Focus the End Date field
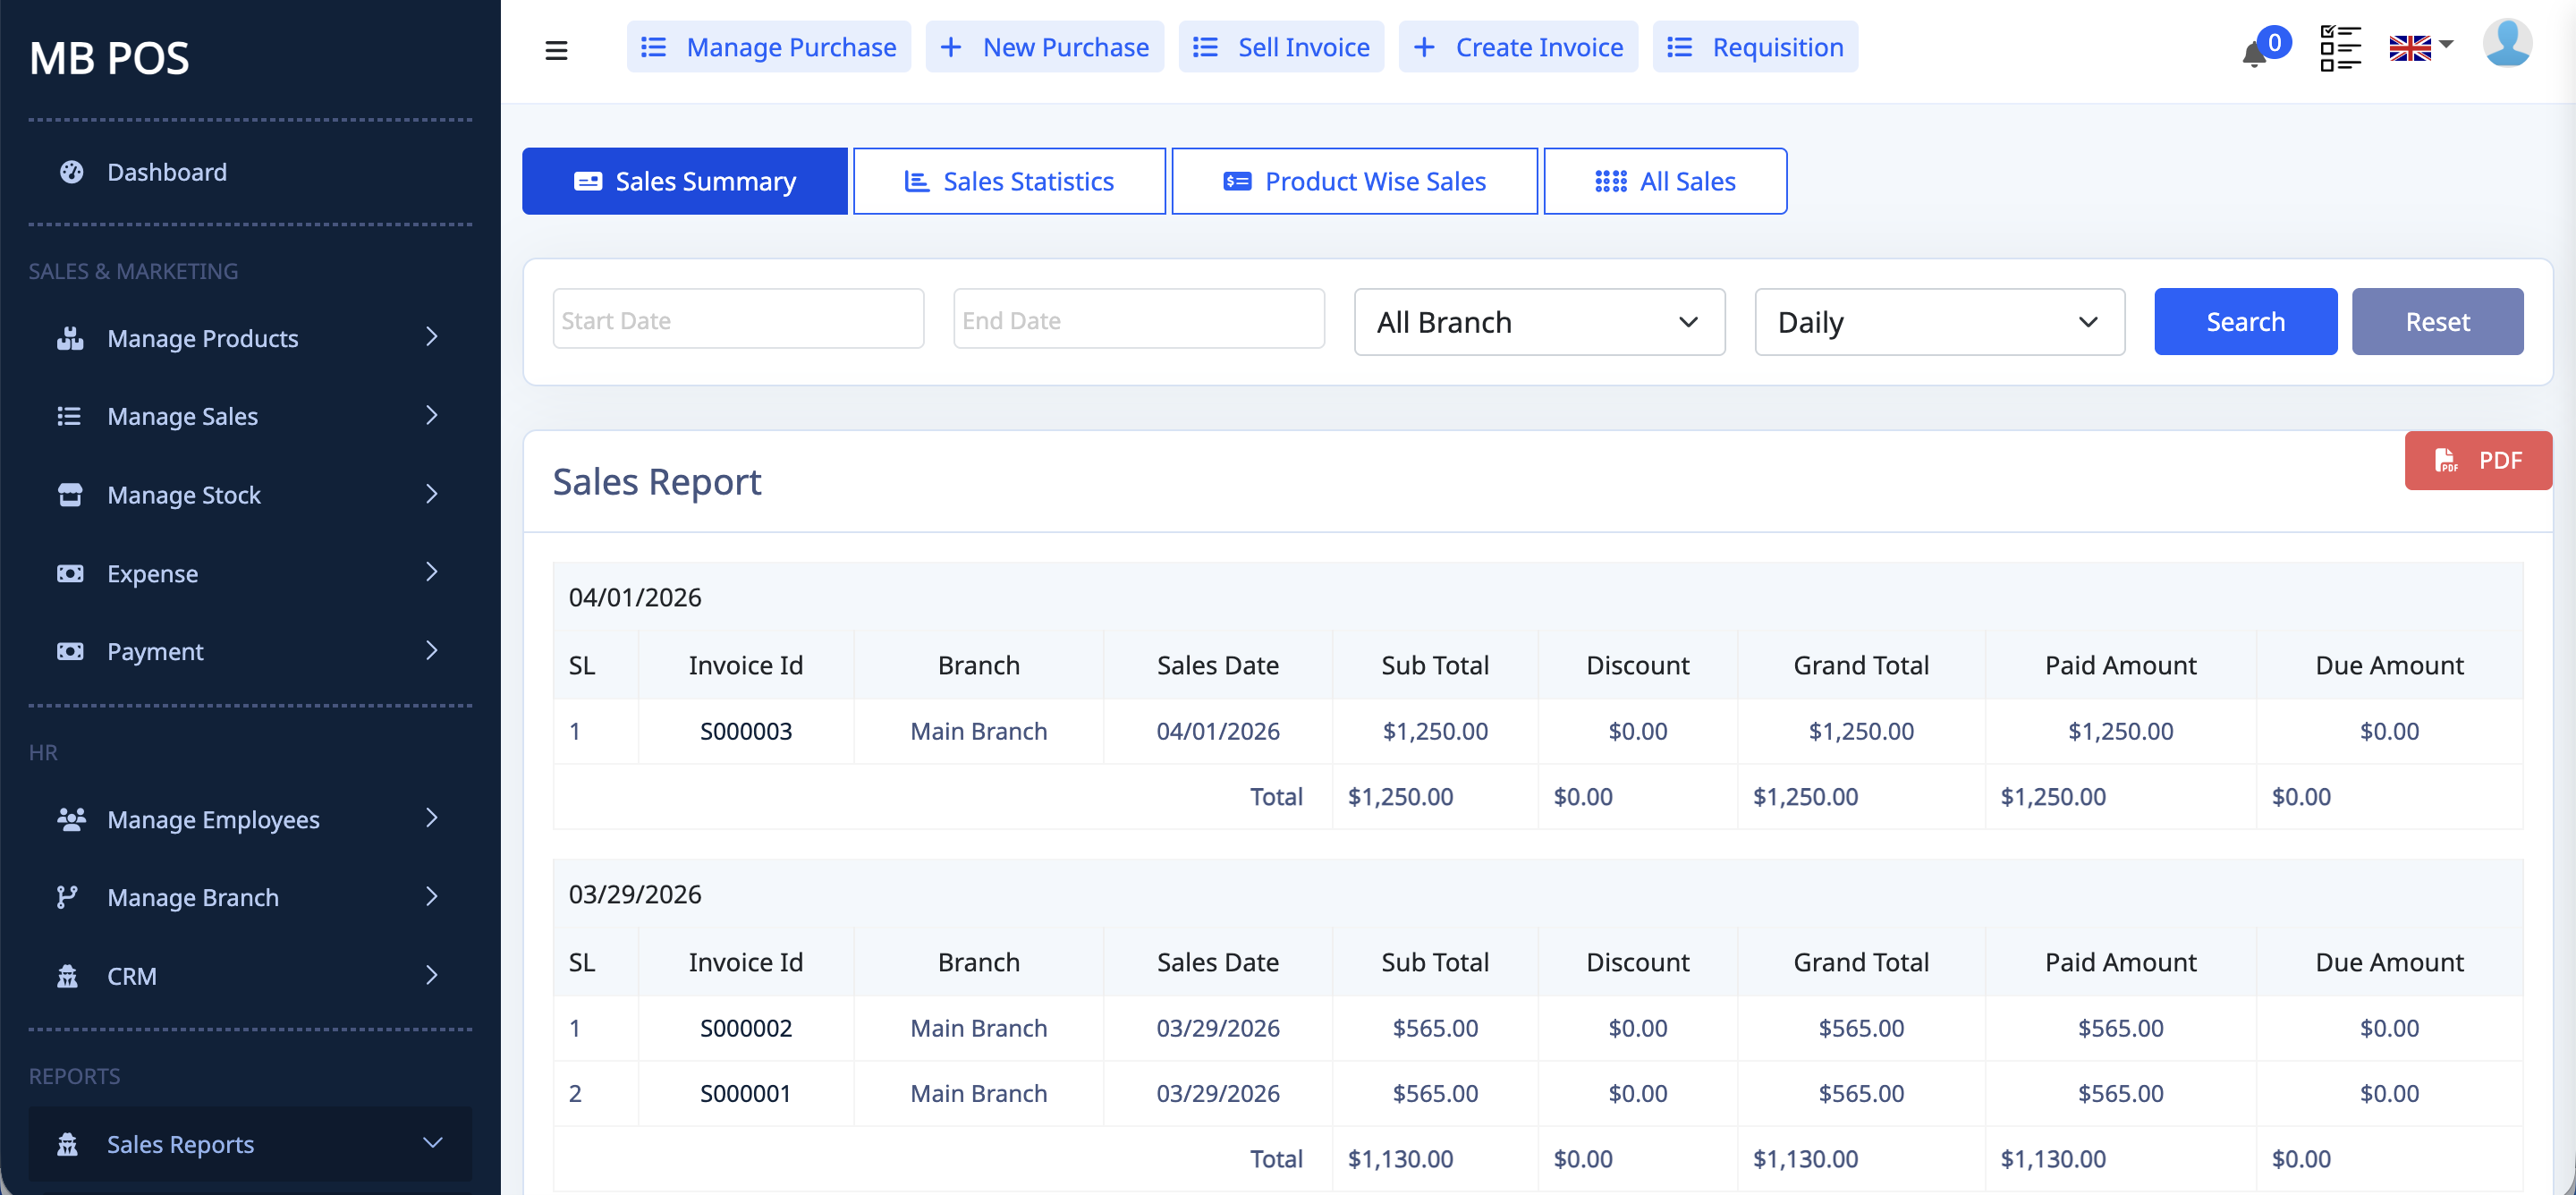This screenshot has width=2576, height=1195. (1139, 319)
